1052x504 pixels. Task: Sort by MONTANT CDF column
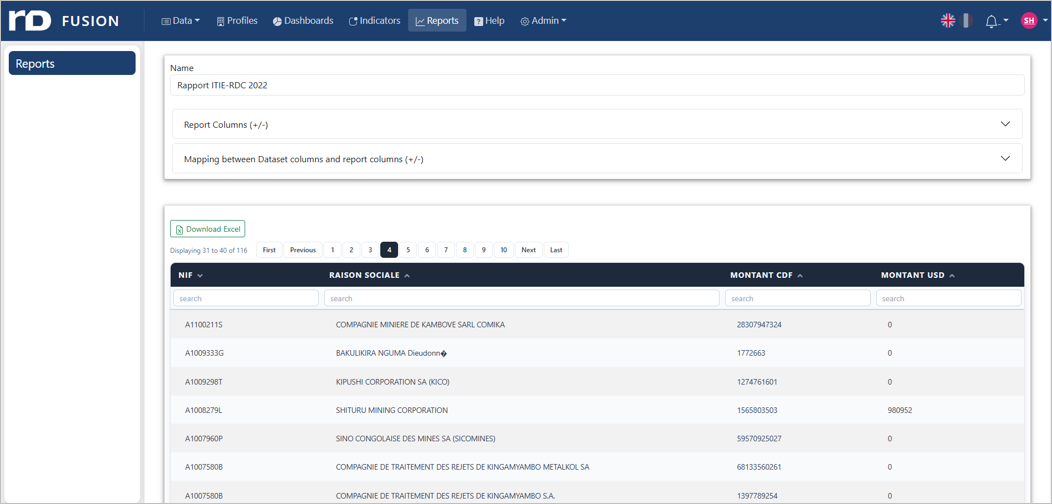point(767,275)
